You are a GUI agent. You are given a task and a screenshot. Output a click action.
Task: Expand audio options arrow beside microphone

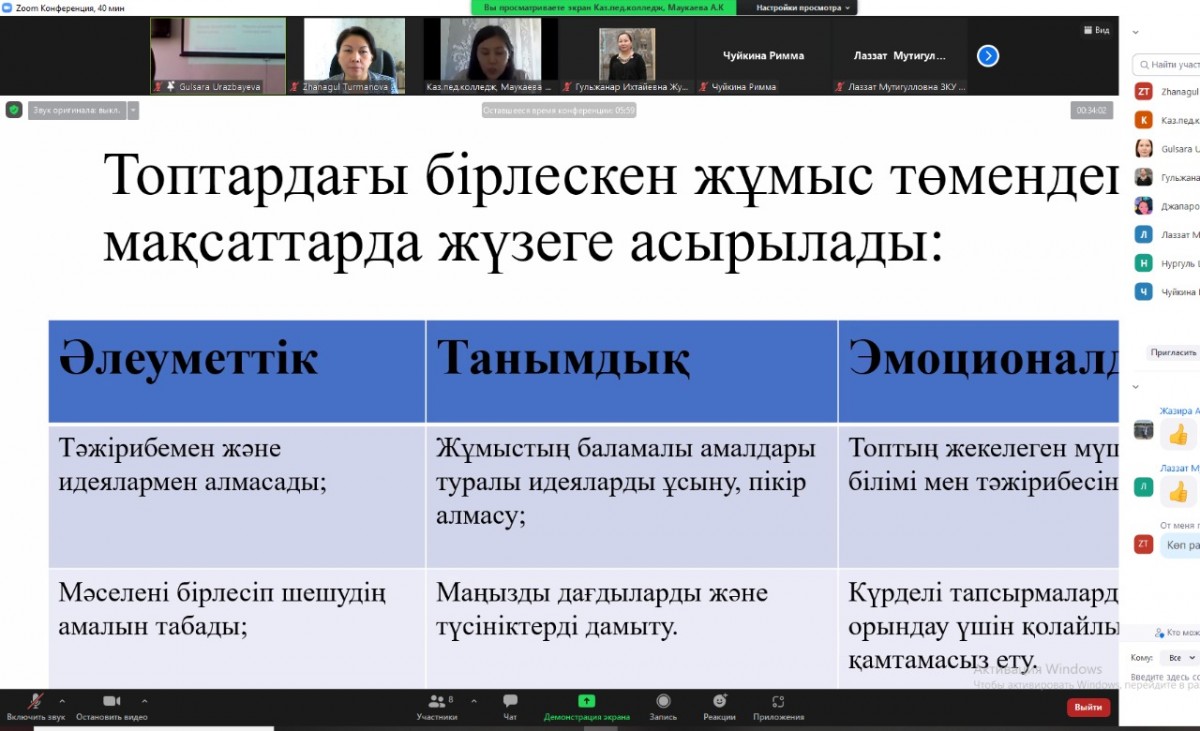click(x=62, y=701)
